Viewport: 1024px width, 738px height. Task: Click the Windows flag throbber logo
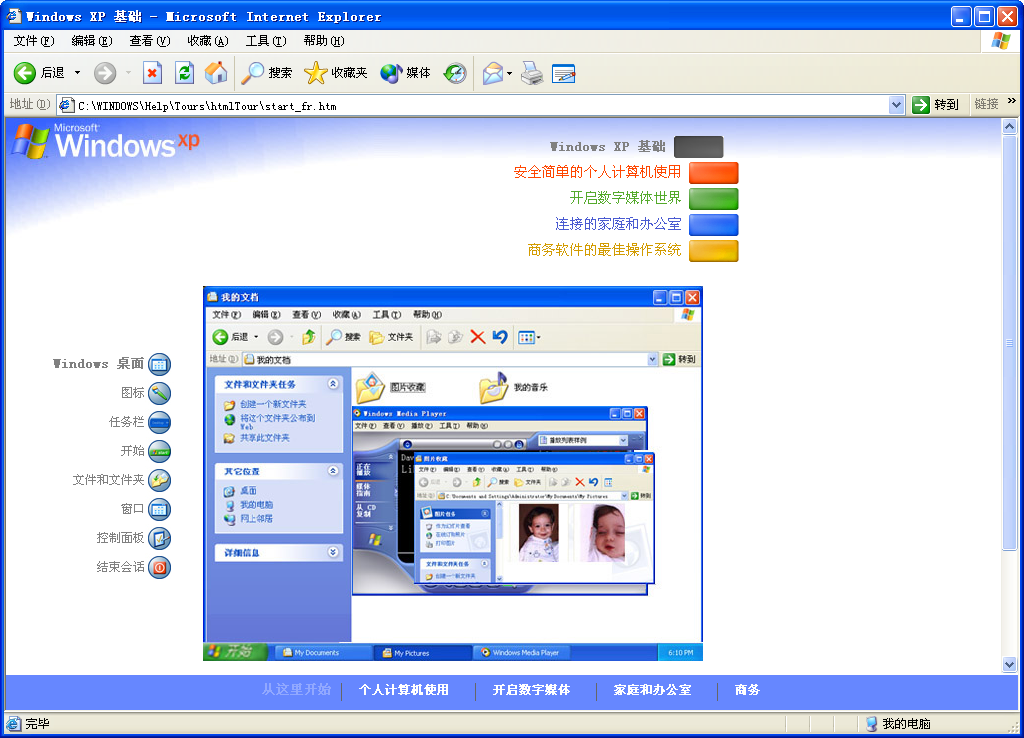(1000, 40)
